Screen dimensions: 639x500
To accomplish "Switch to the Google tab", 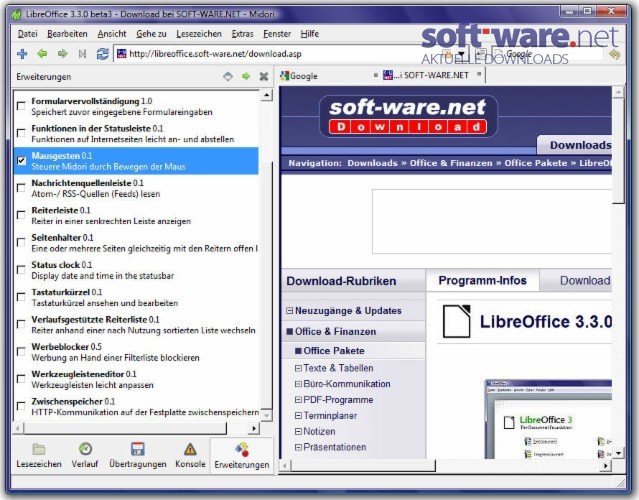I will [x=328, y=75].
